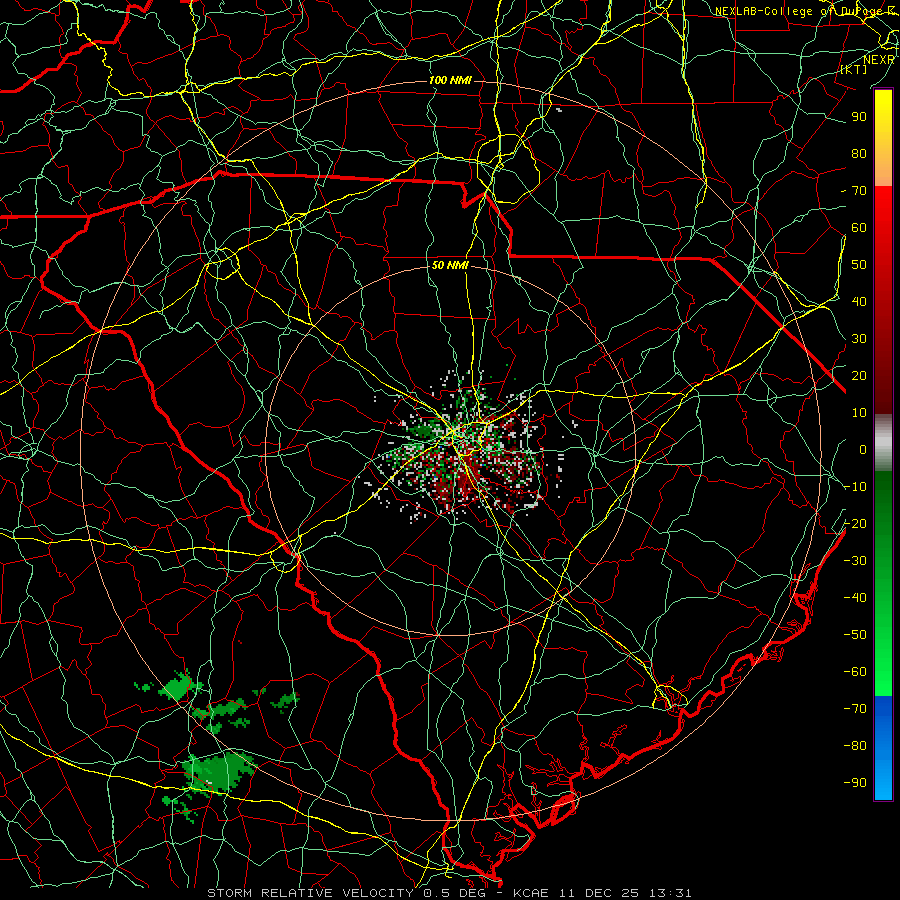
Task: Select the 50 value on the velocity scale
Action: (x=859, y=265)
